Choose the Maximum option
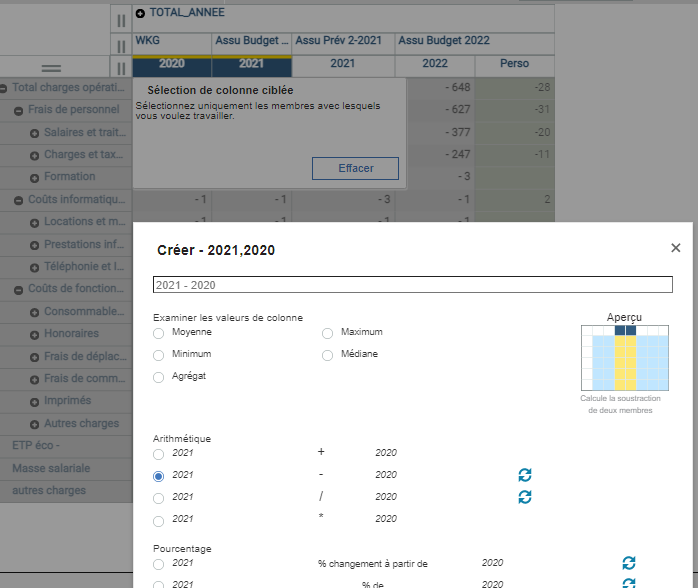 pos(328,332)
